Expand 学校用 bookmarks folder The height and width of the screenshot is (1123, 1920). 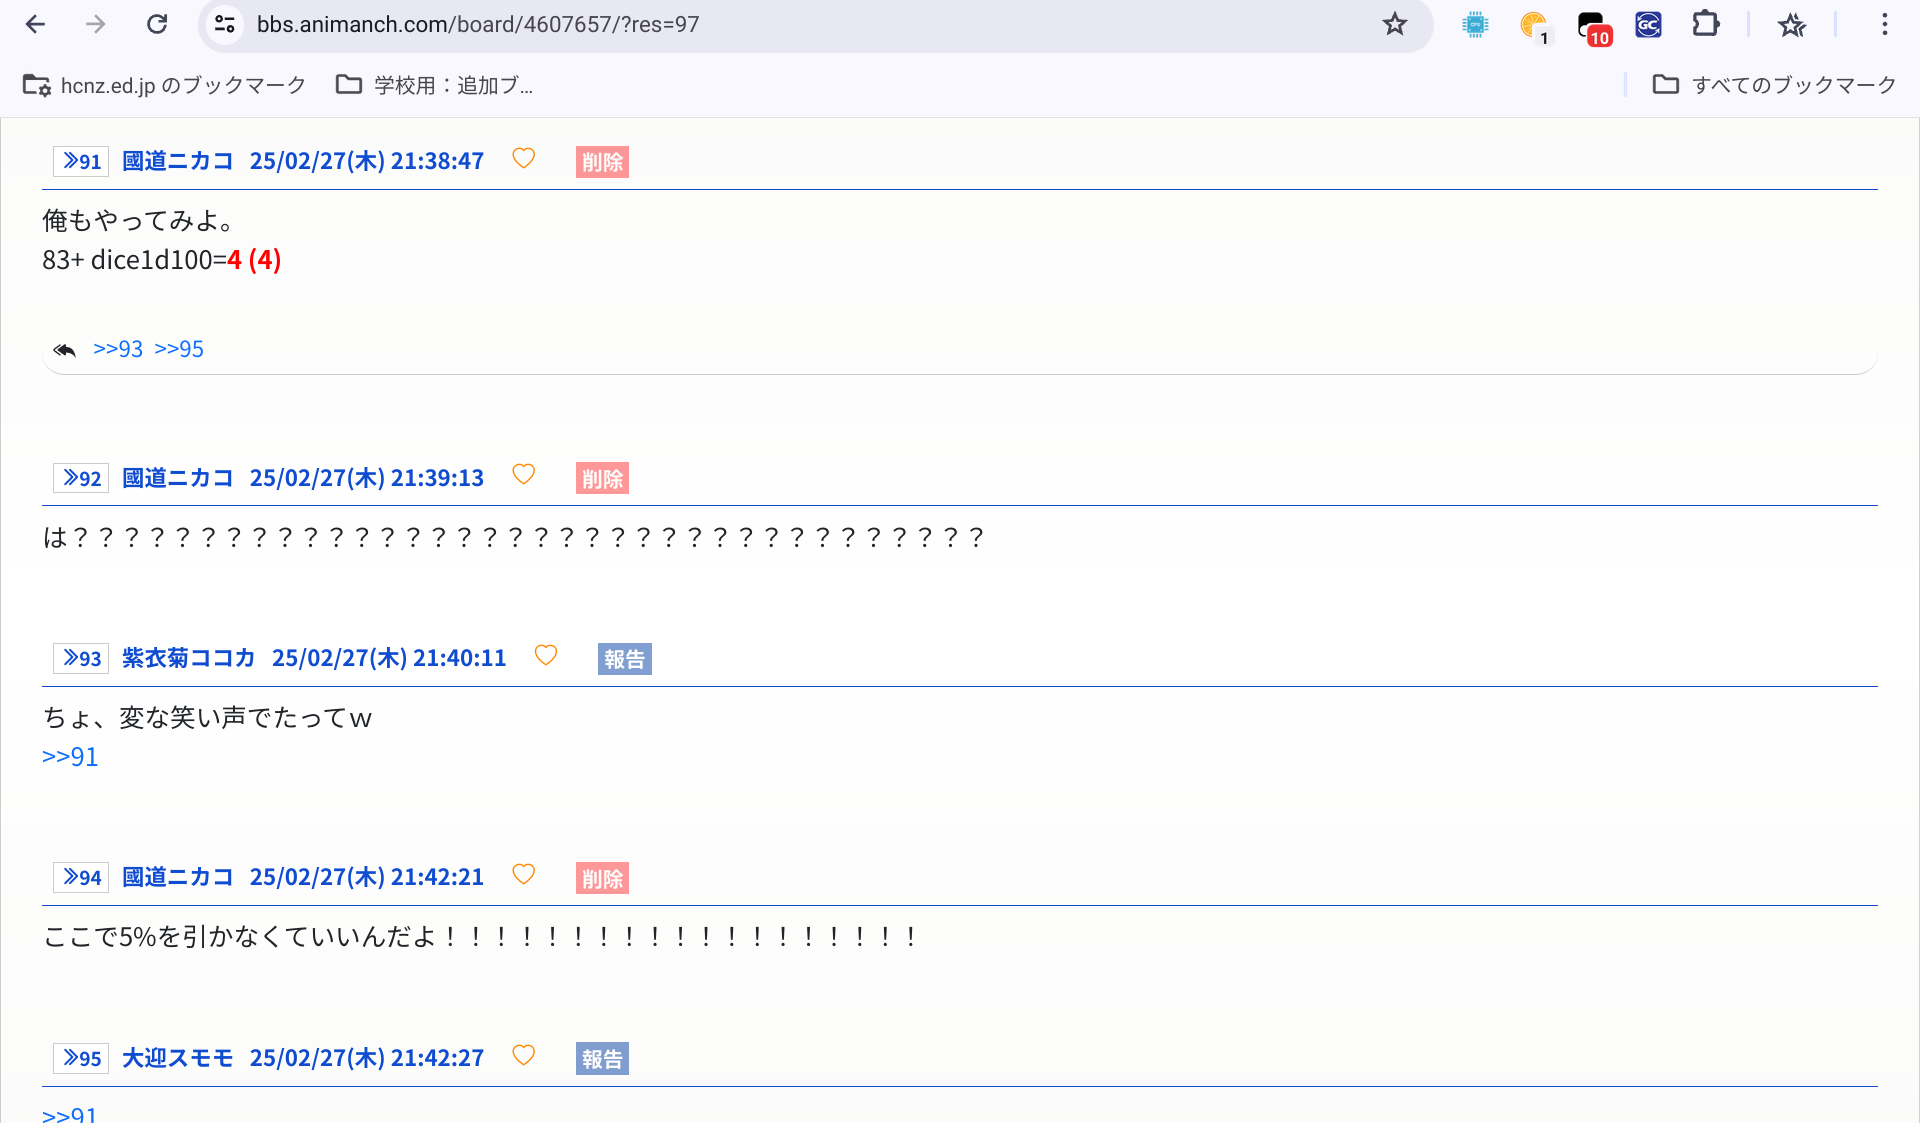coord(435,85)
